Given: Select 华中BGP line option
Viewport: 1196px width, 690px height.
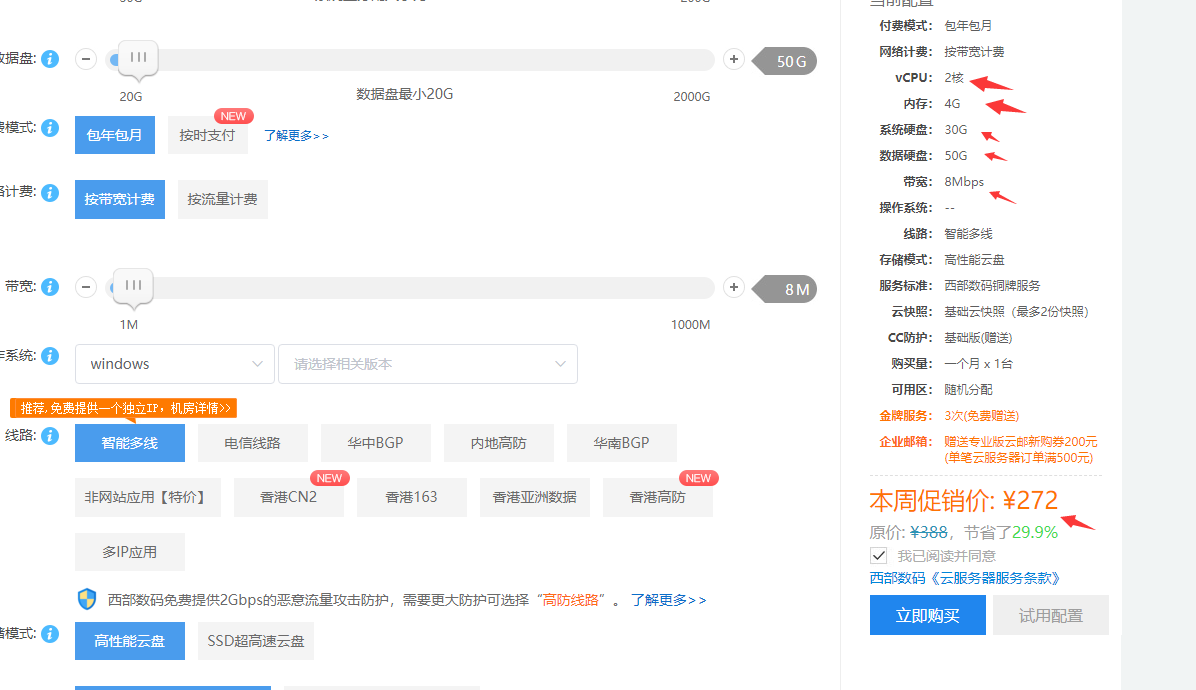Looking at the screenshot, I should (375, 443).
